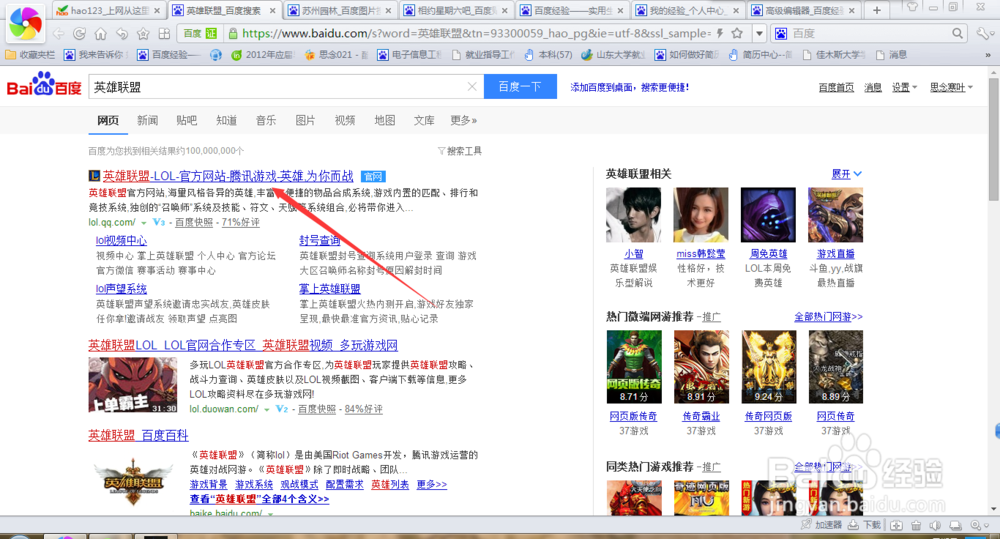The image size is (1000, 539).
Task: Open 多玩游戏网 英雄联盟LOL result link
Action: pyautogui.click(x=243, y=345)
